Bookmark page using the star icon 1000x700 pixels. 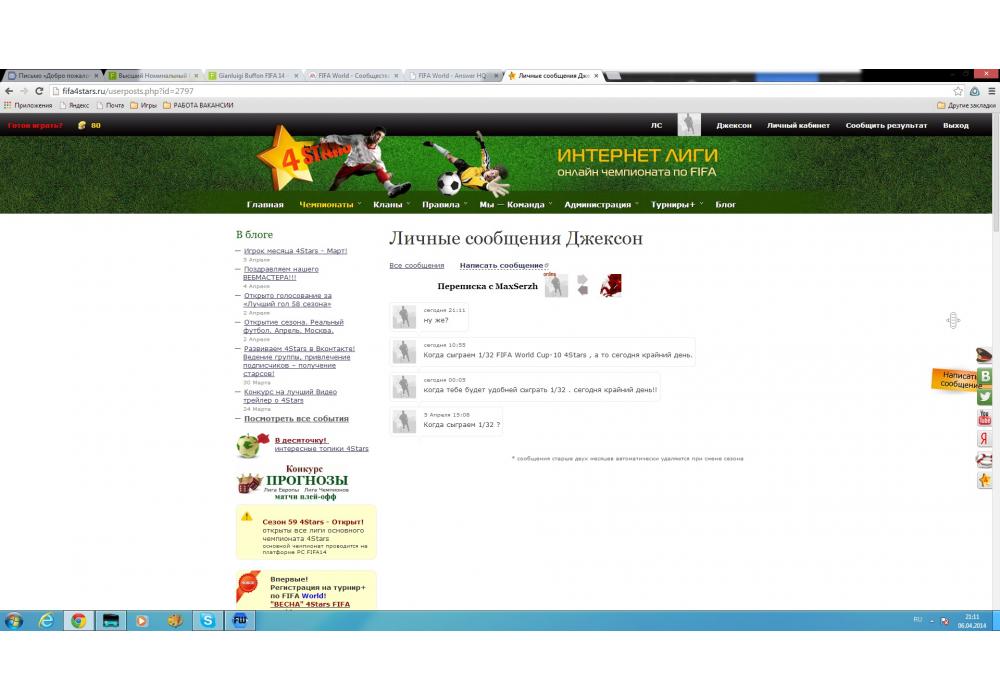coord(958,91)
